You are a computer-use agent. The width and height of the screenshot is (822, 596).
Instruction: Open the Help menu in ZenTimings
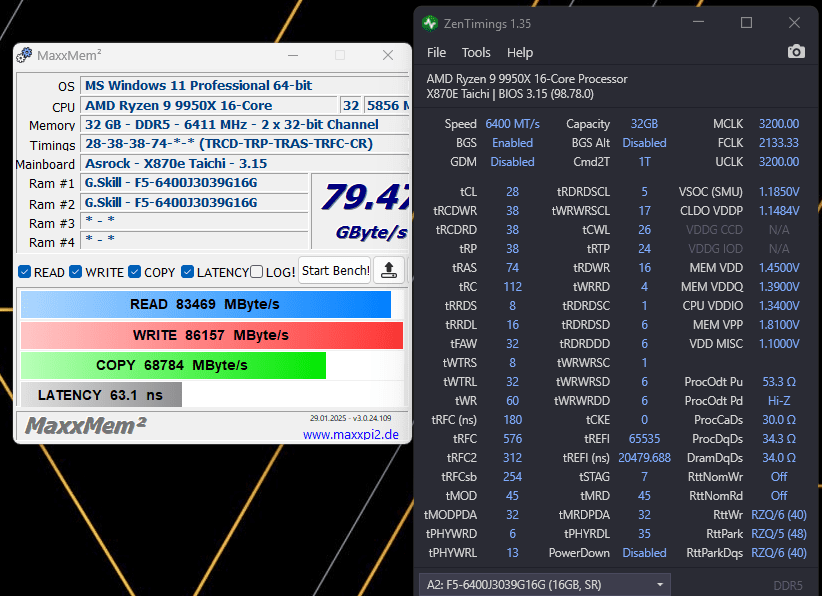coord(520,52)
